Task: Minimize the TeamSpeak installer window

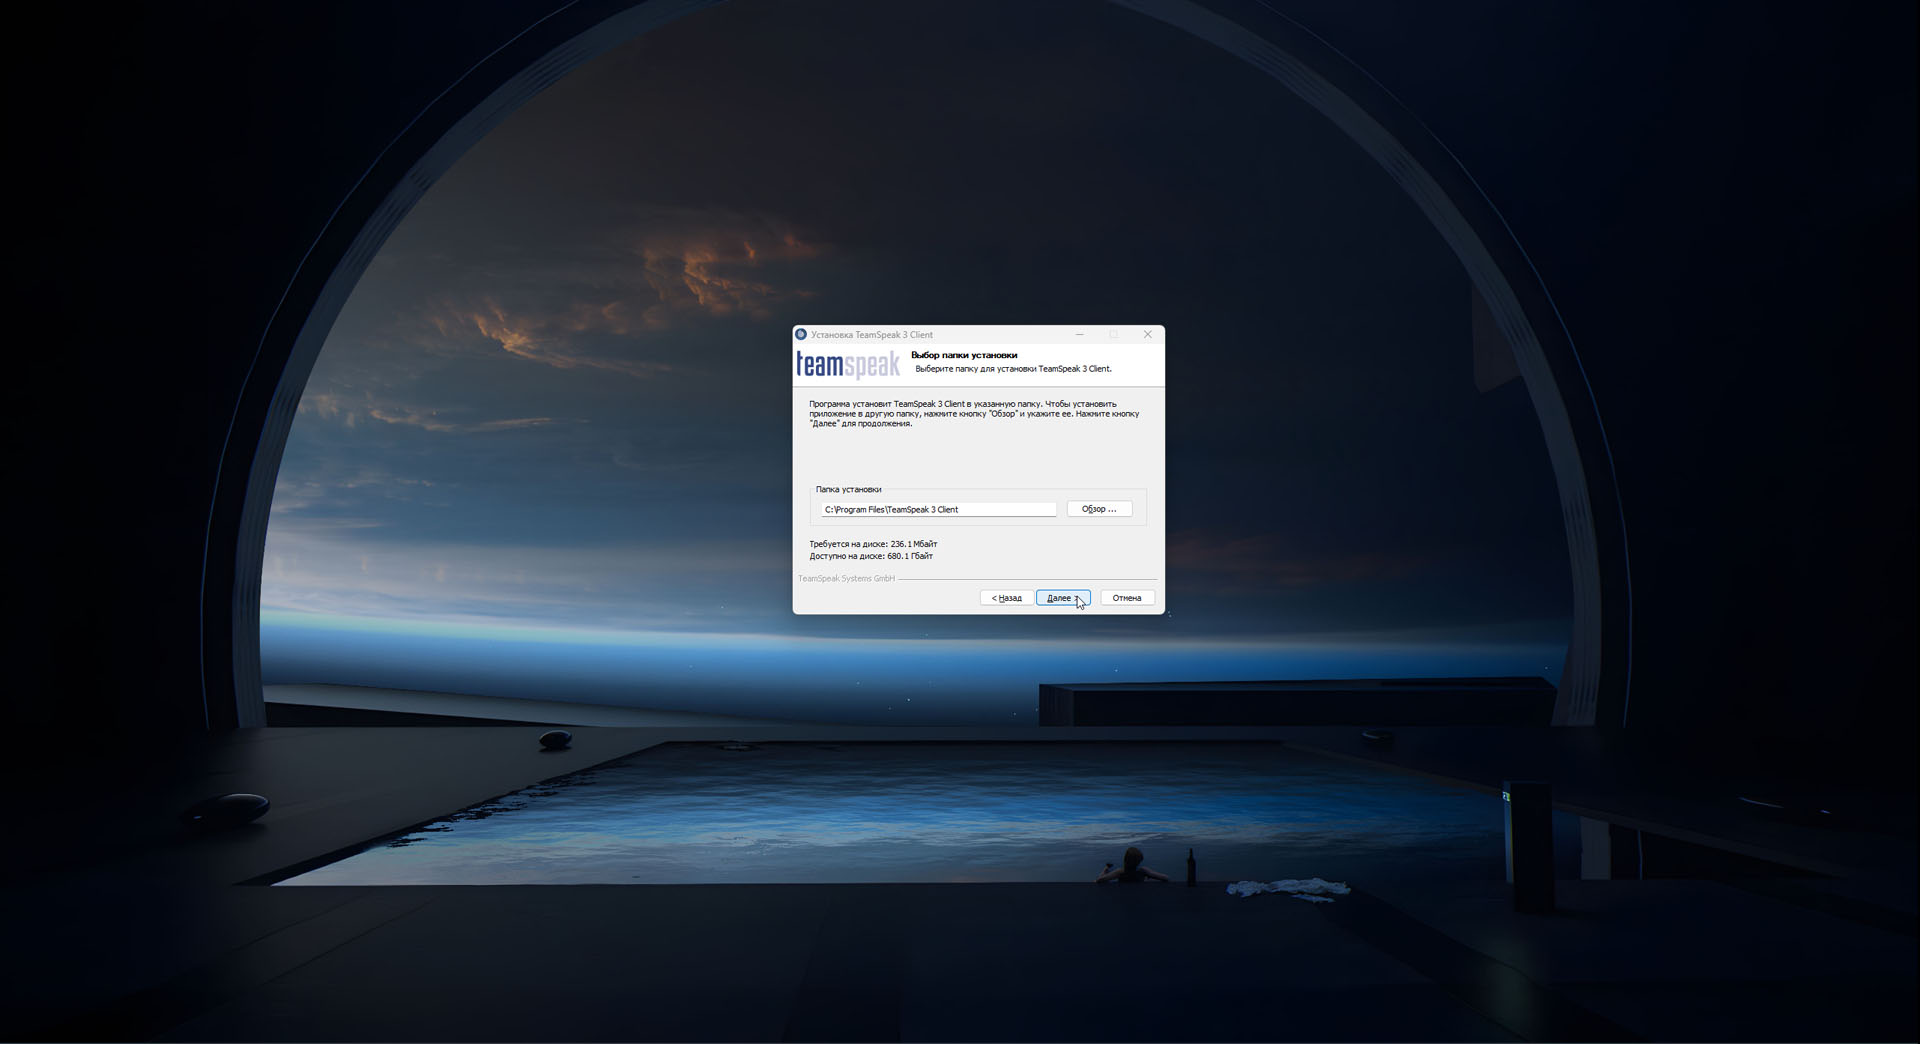Action: 1080,334
